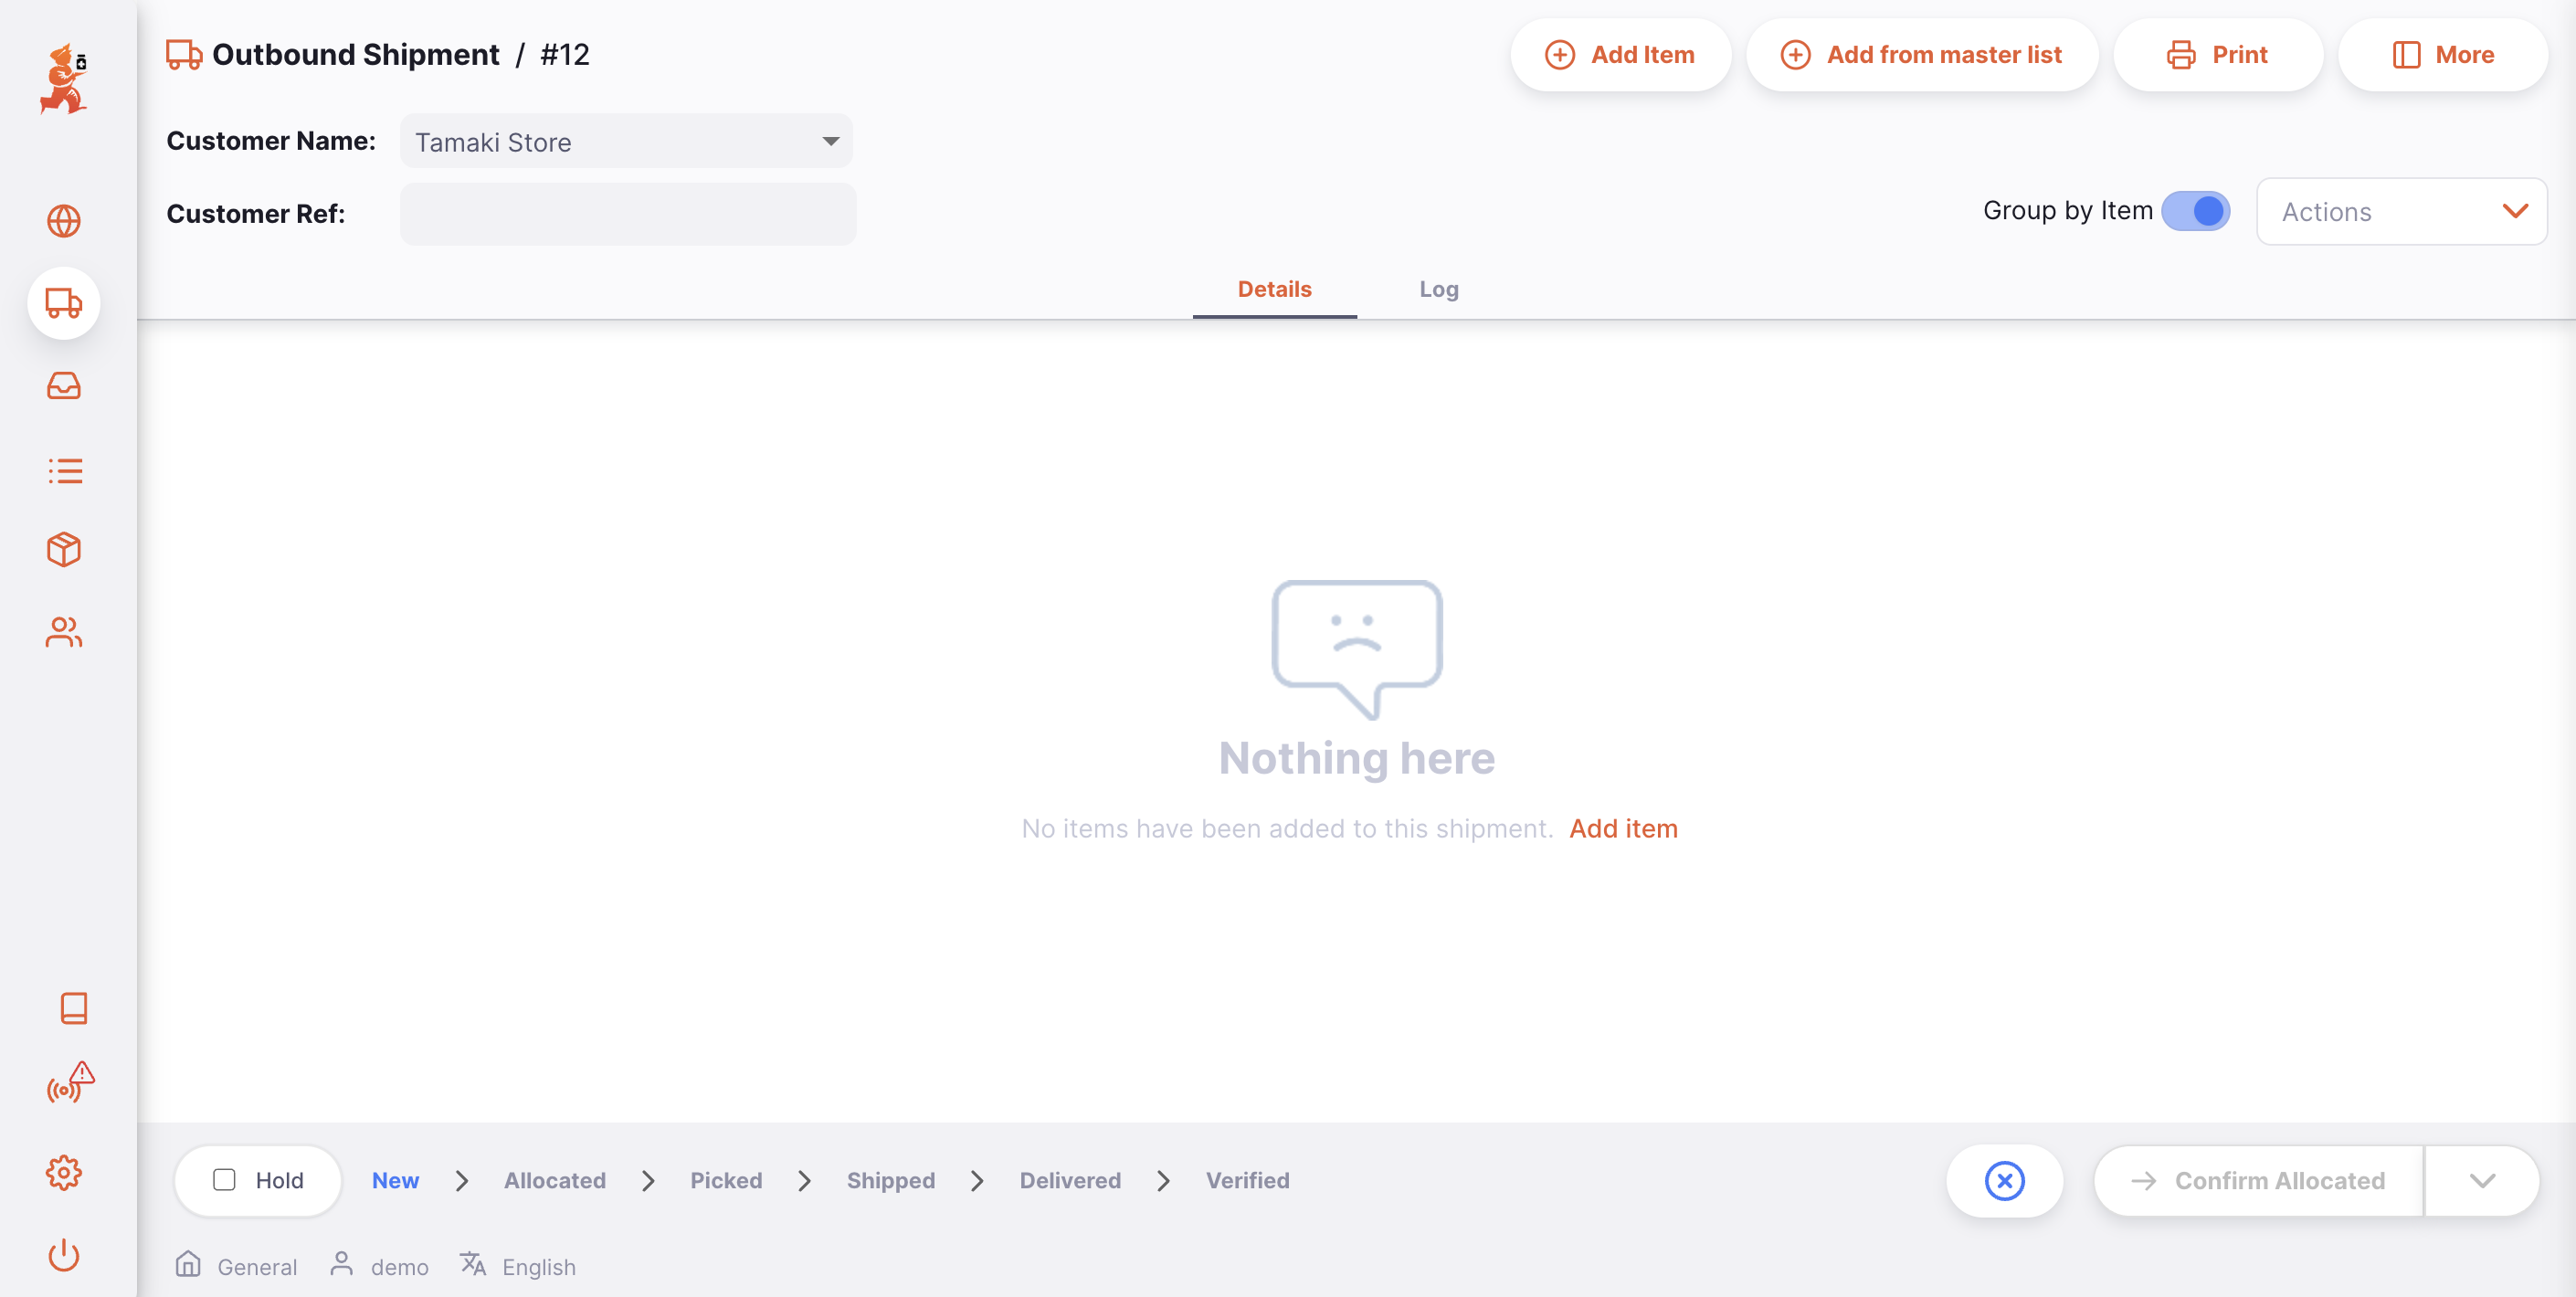This screenshot has height=1297, width=2576.
Task: Open the sync warning status icon
Action: 68,1084
